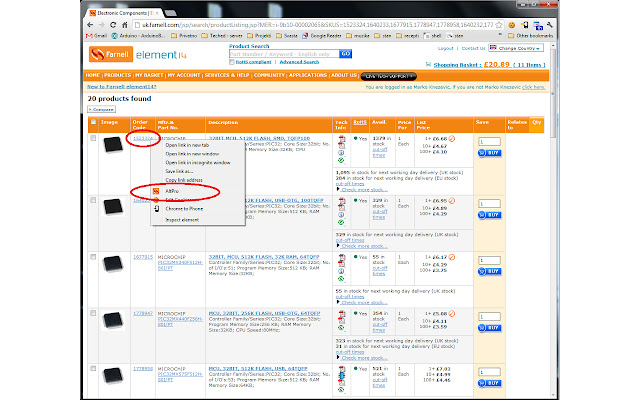Open the Change Country dropdown
The height and width of the screenshot is (400, 640).
pyautogui.click(x=517, y=48)
